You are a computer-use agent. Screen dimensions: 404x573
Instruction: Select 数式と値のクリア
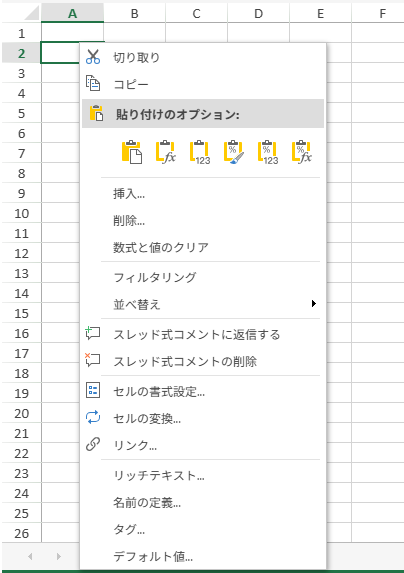pos(203,247)
